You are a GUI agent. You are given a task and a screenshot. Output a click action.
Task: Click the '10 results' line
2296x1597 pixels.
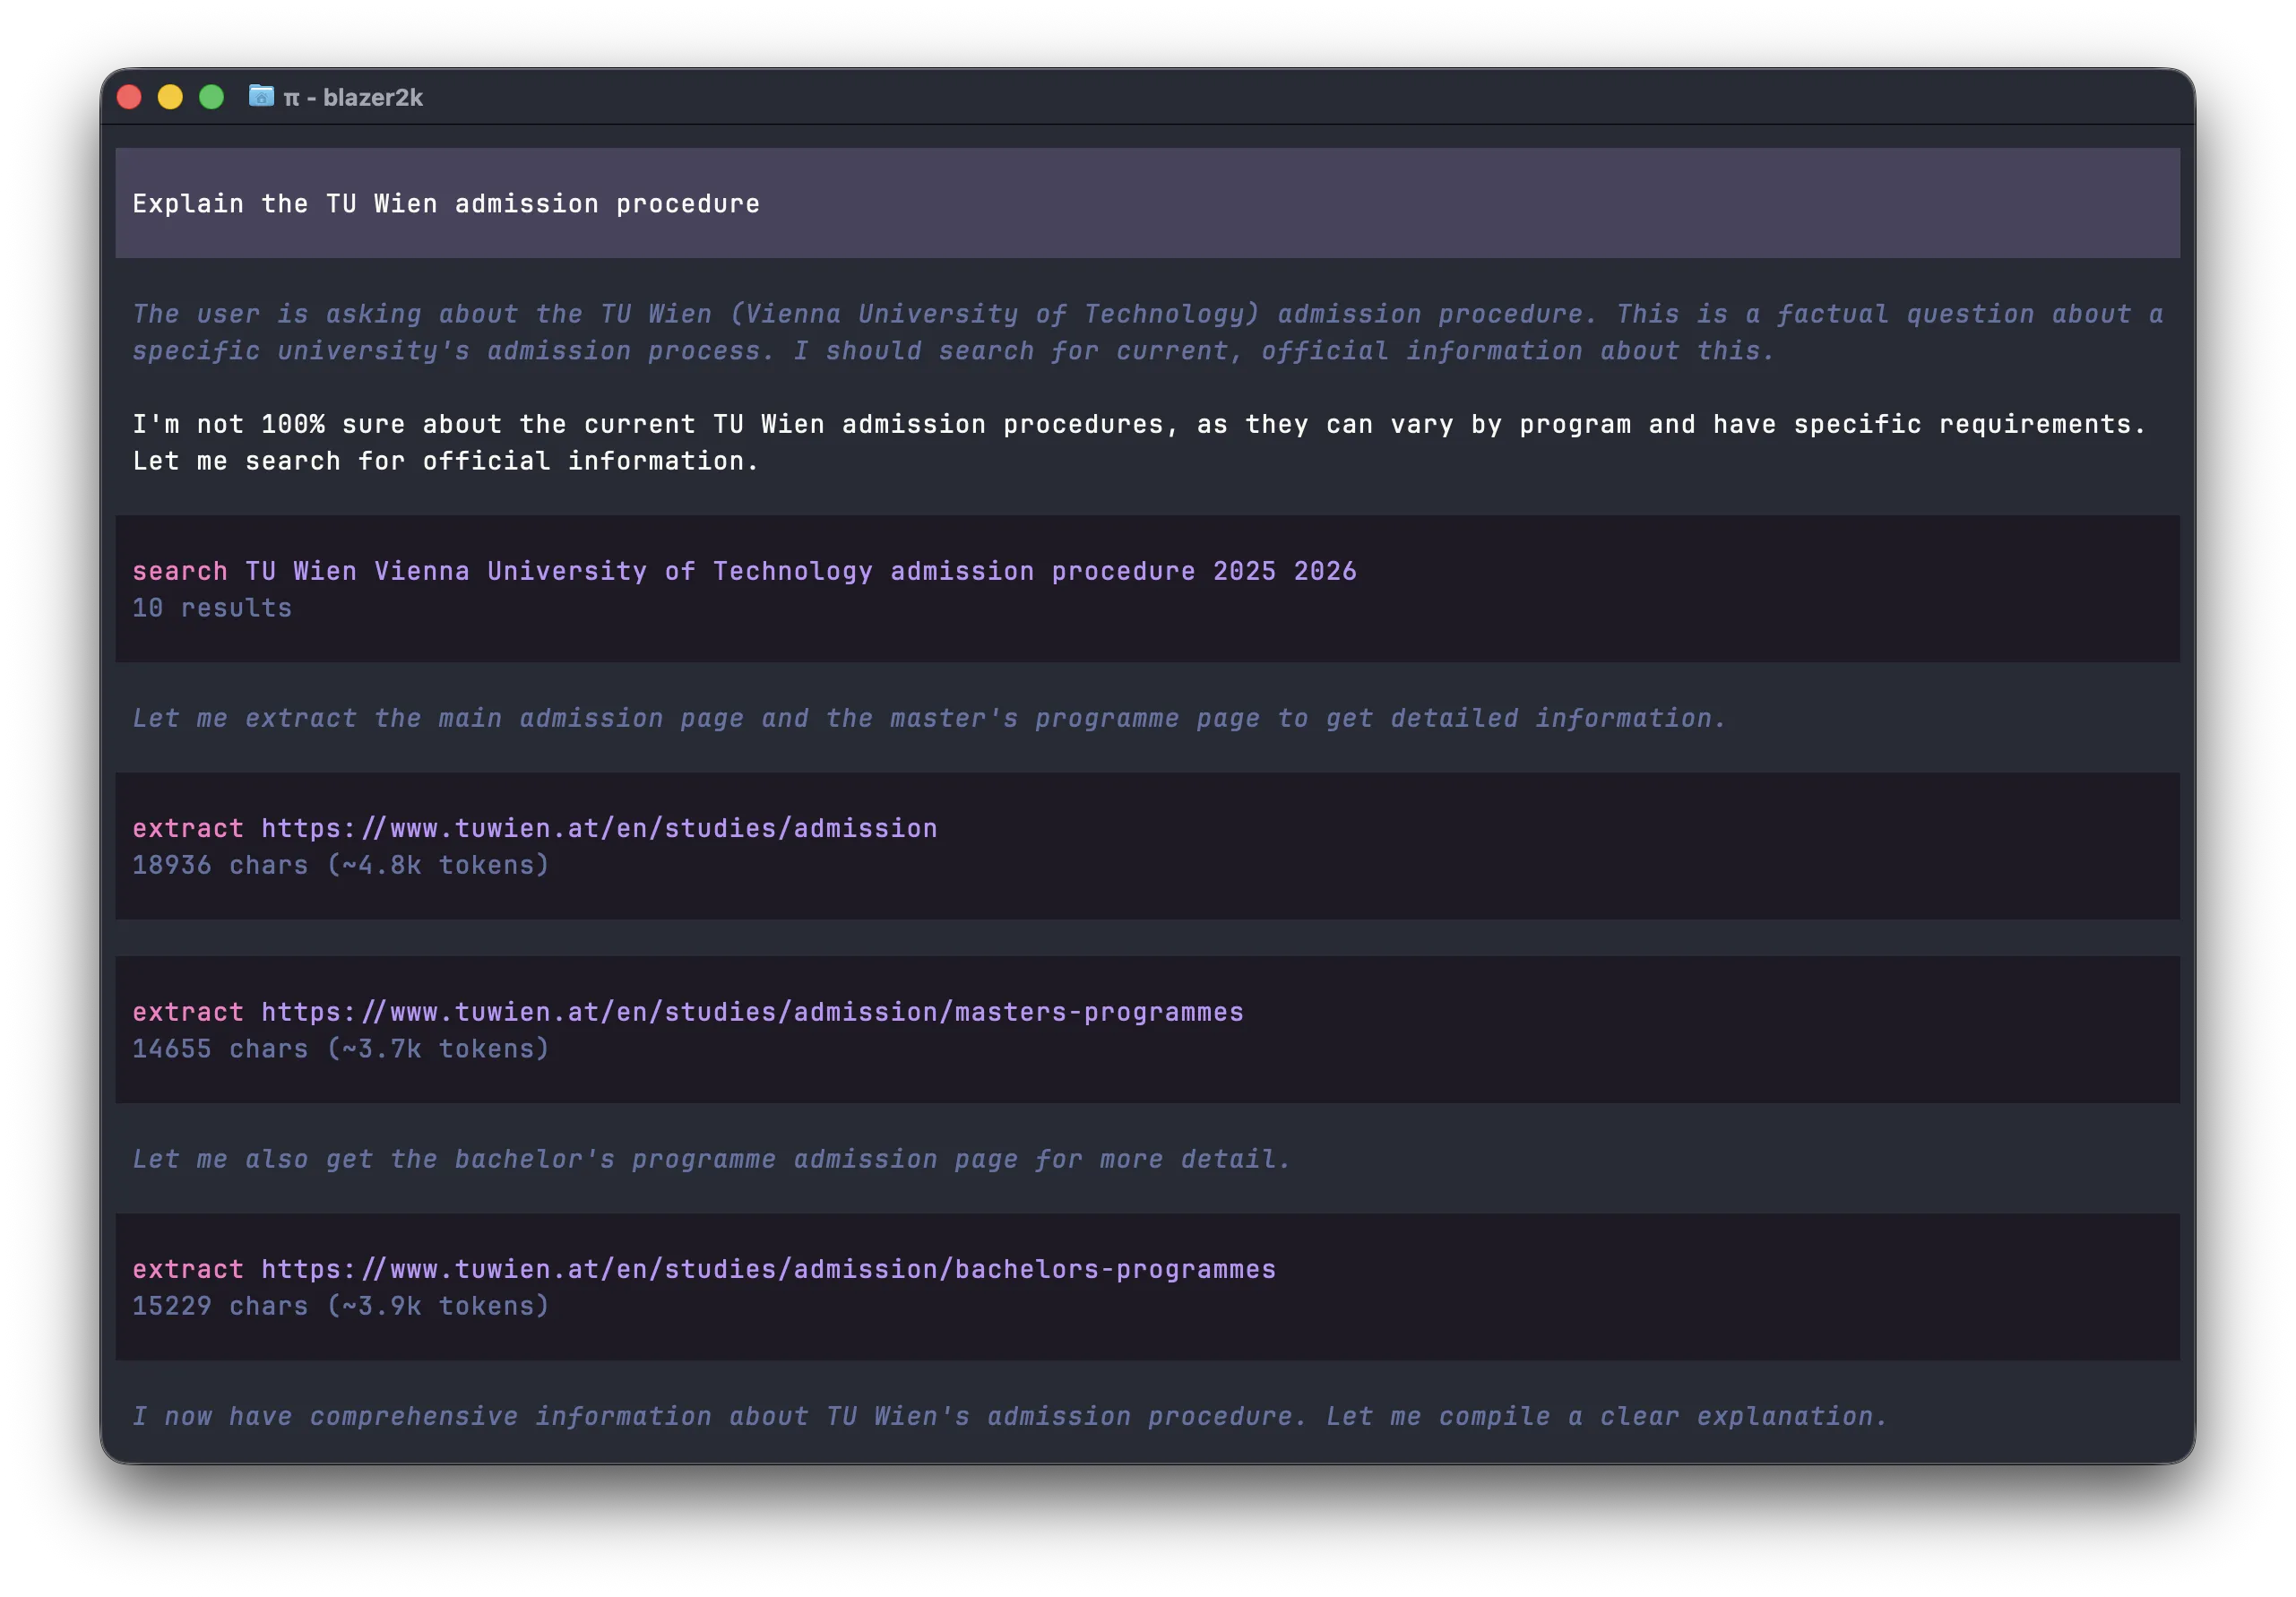(x=212, y=608)
